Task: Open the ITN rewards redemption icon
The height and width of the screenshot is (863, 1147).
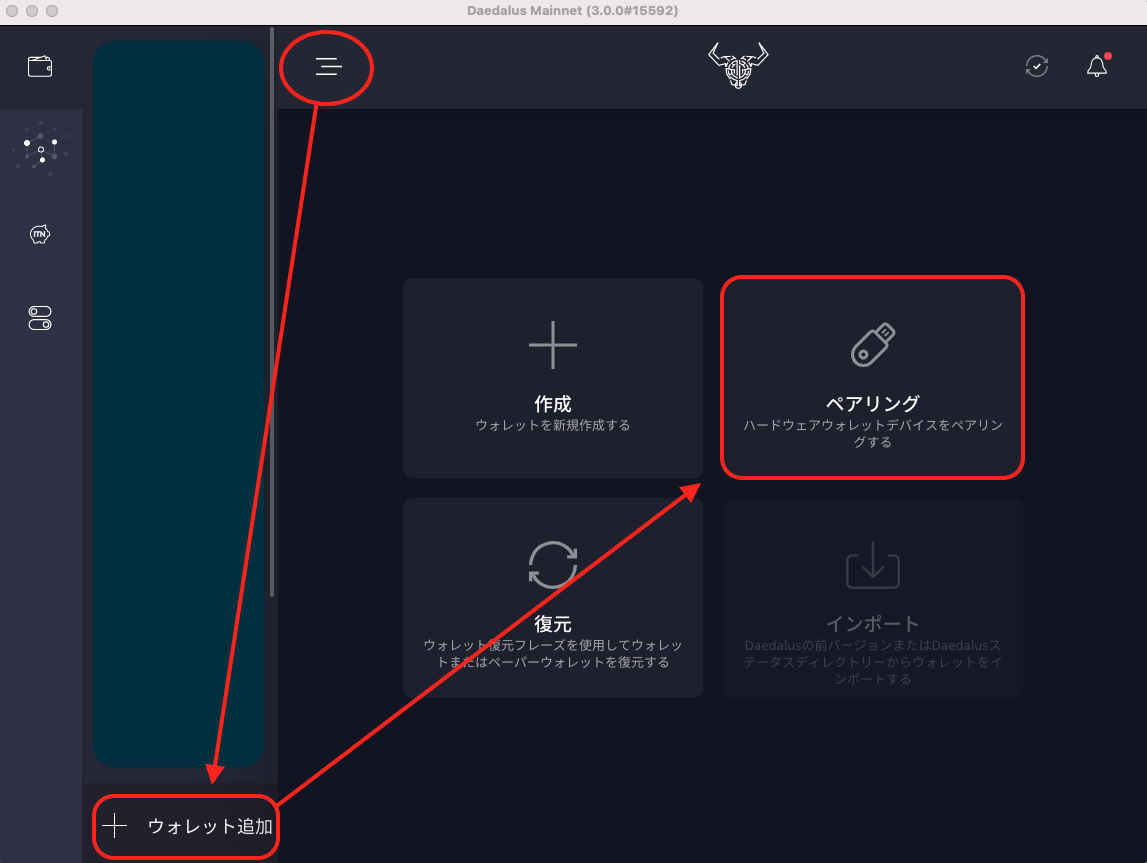Action: coord(40,234)
